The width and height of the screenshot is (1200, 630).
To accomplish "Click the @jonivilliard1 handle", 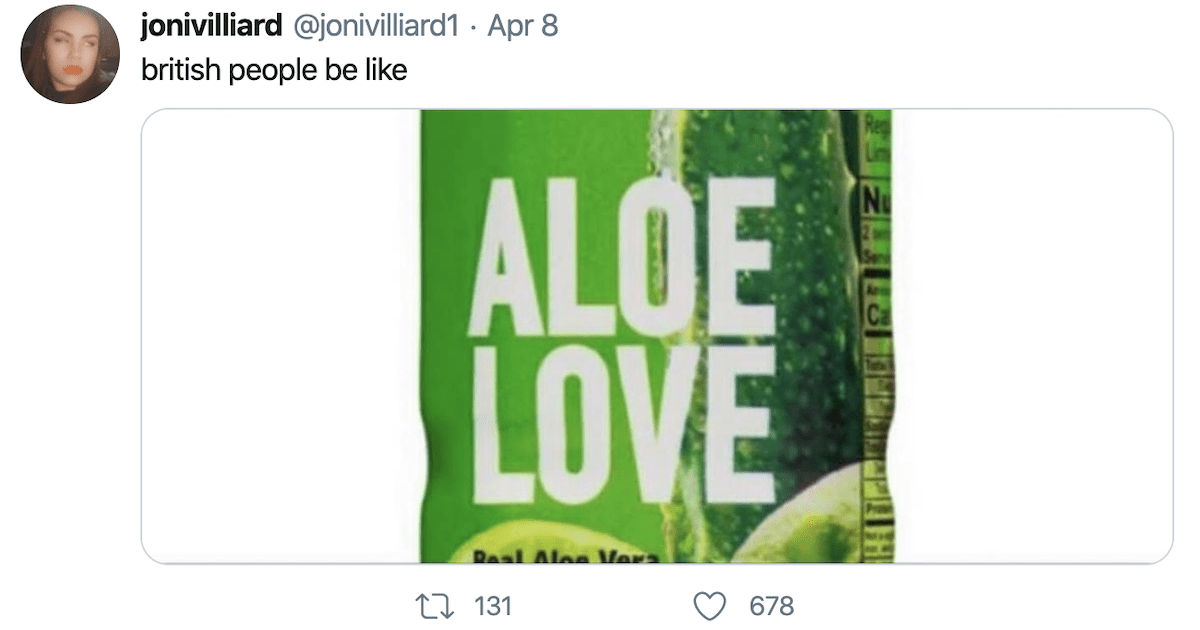I will (x=375, y=27).
